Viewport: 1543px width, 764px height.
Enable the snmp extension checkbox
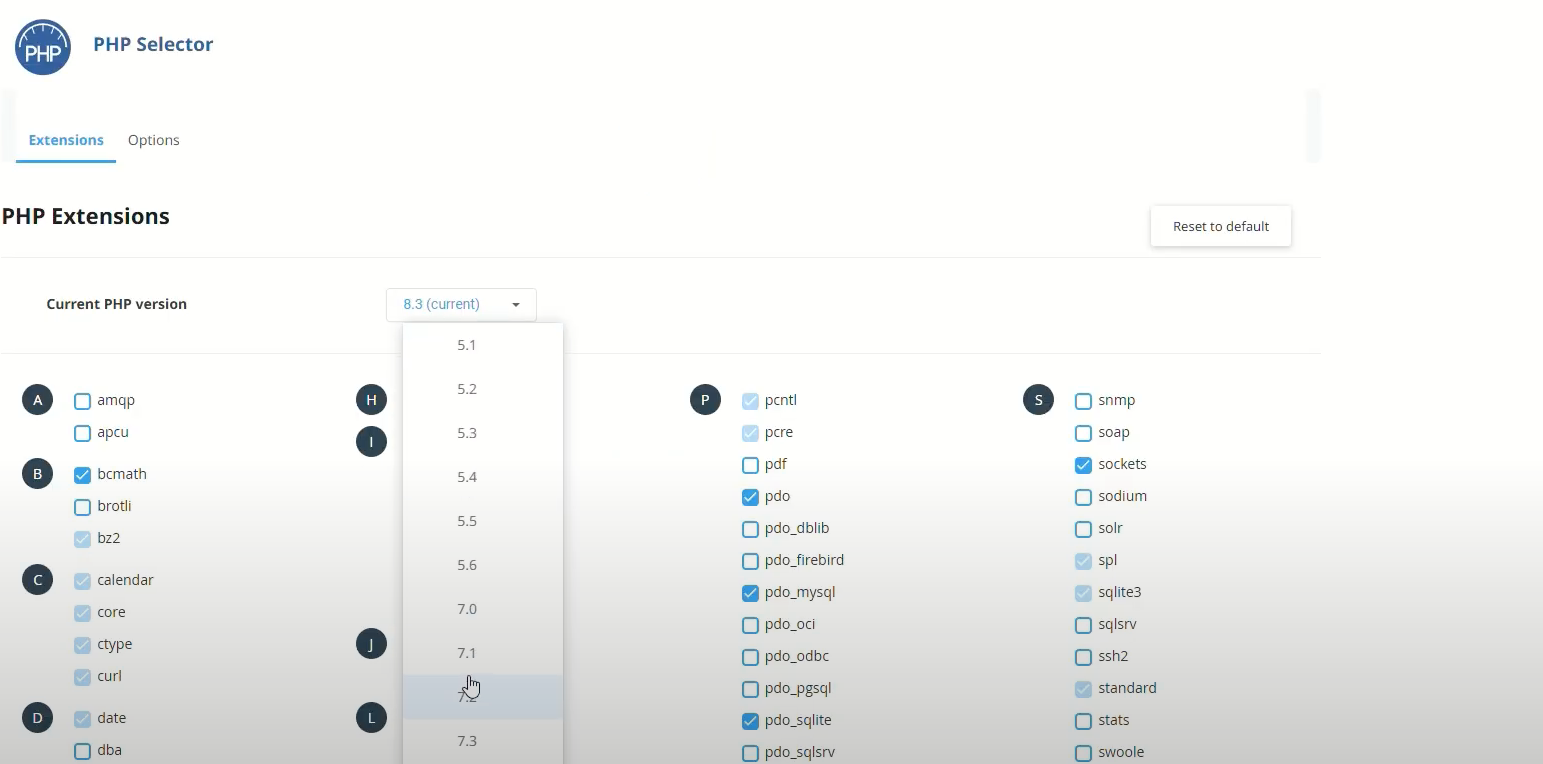tap(1083, 401)
